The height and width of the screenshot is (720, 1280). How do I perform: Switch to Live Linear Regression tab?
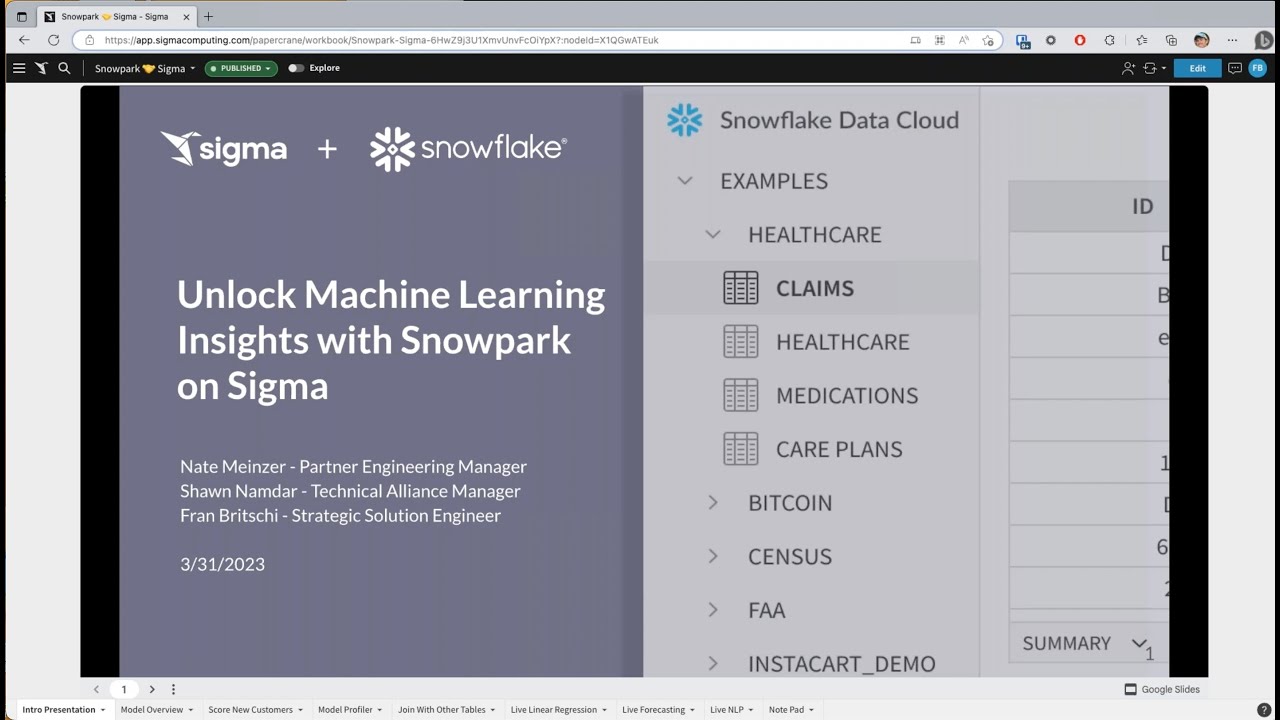(554, 710)
